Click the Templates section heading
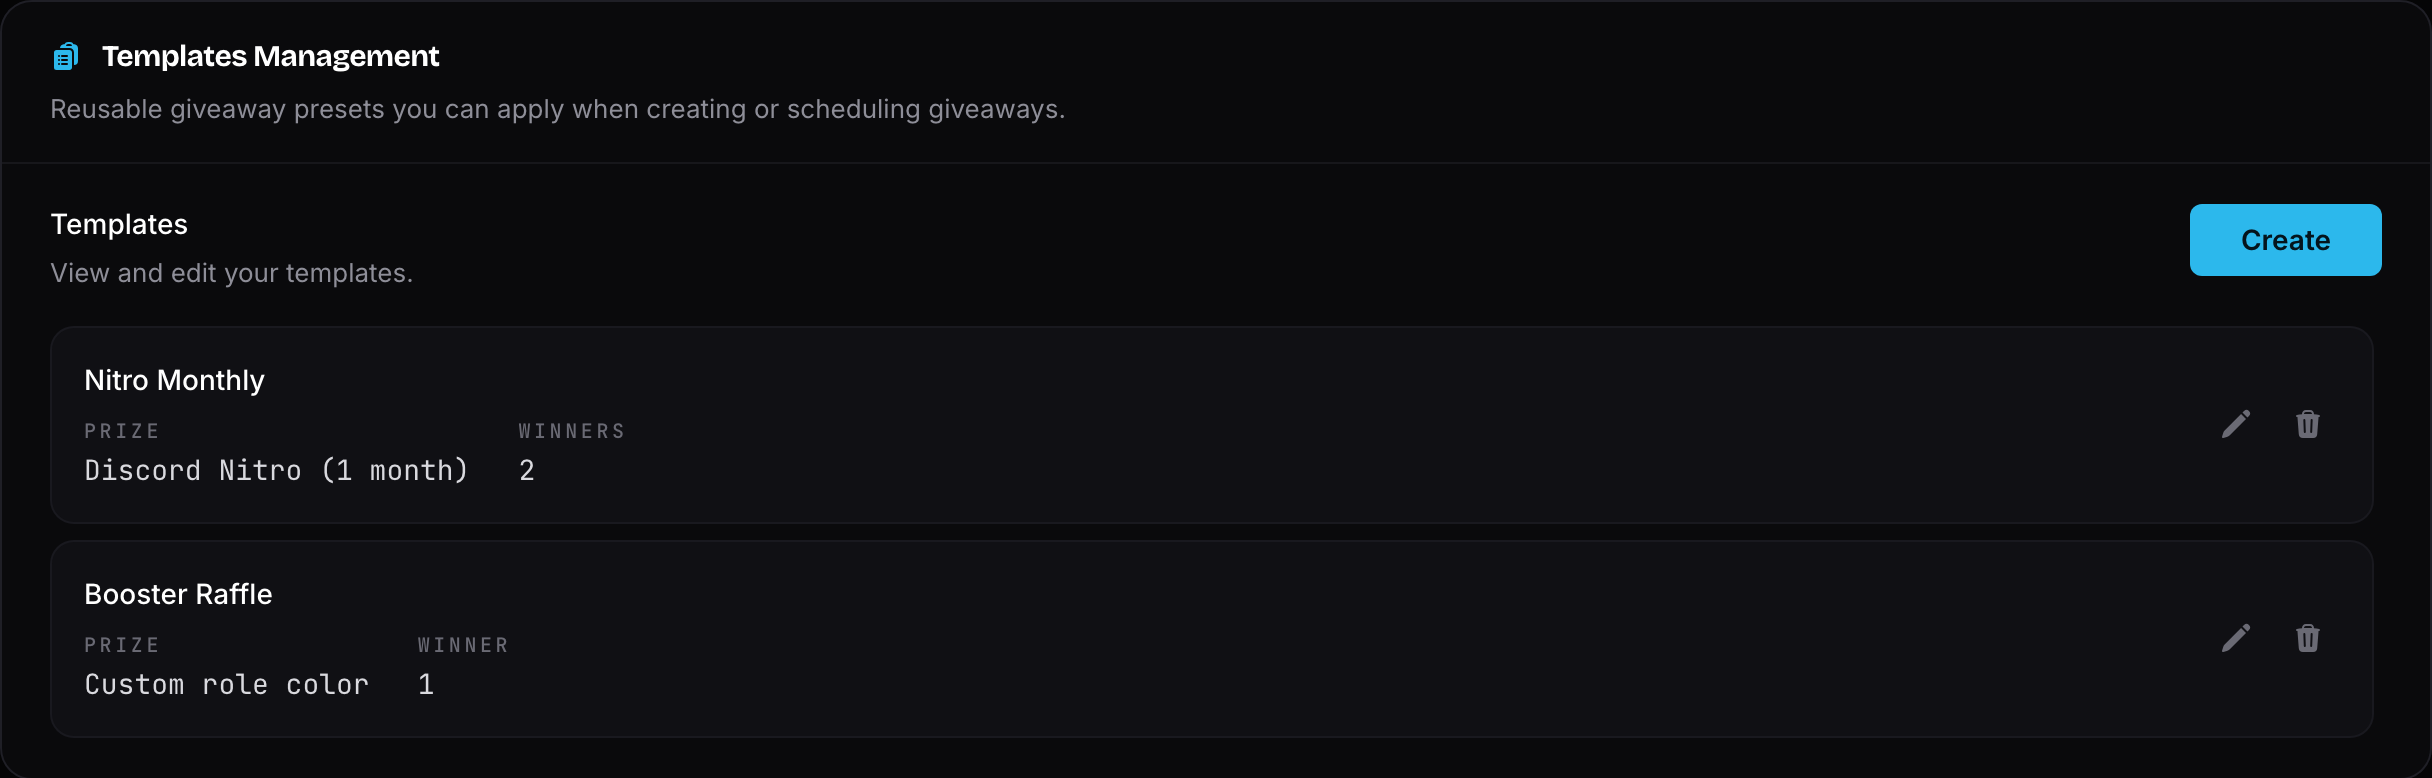Screen dimensions: 2432x778 click(x=119, y=224)
